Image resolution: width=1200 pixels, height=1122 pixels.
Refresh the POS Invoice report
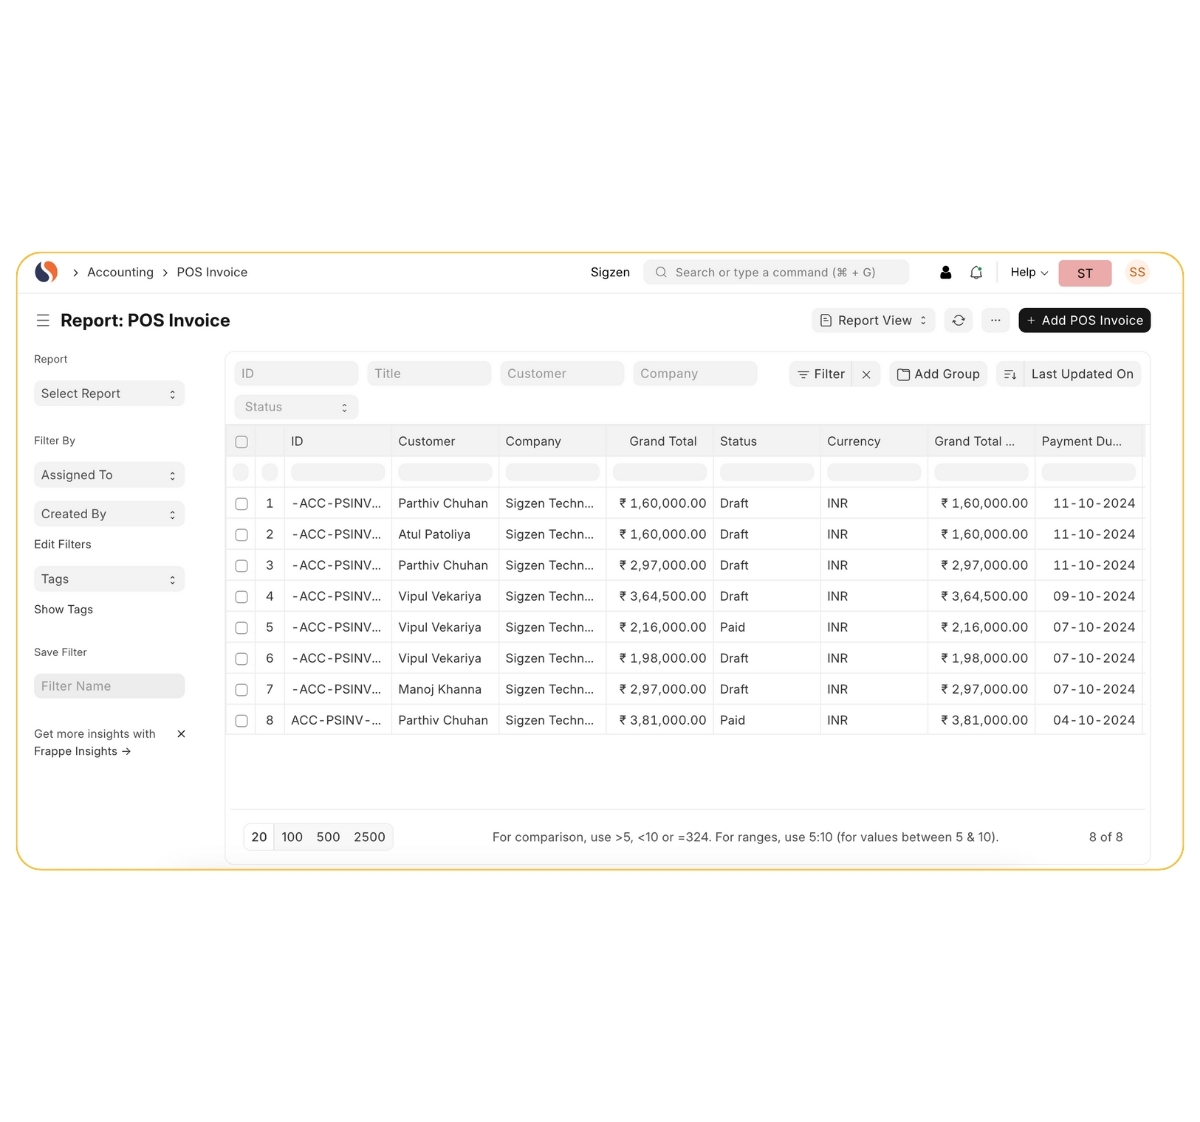tap(958, 321)
